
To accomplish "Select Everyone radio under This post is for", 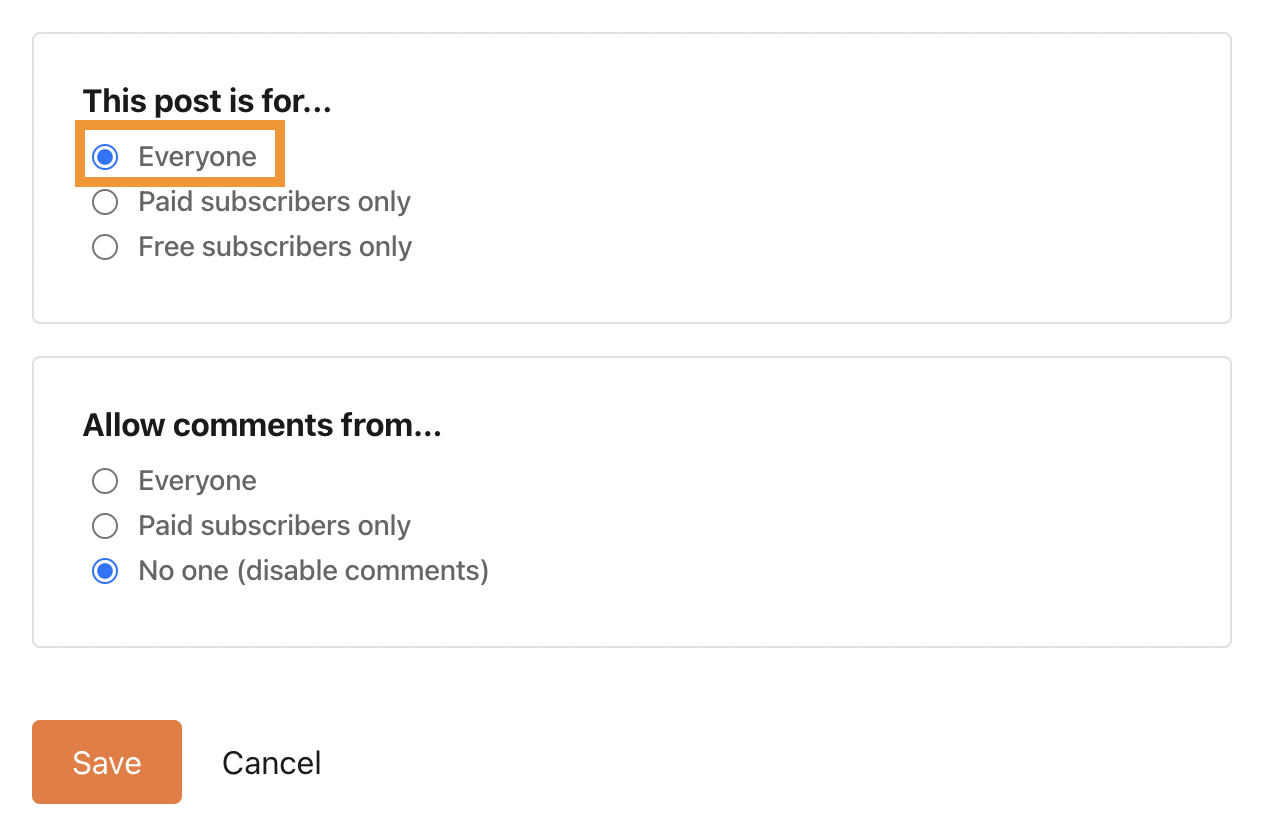I will tap(105, 157).
